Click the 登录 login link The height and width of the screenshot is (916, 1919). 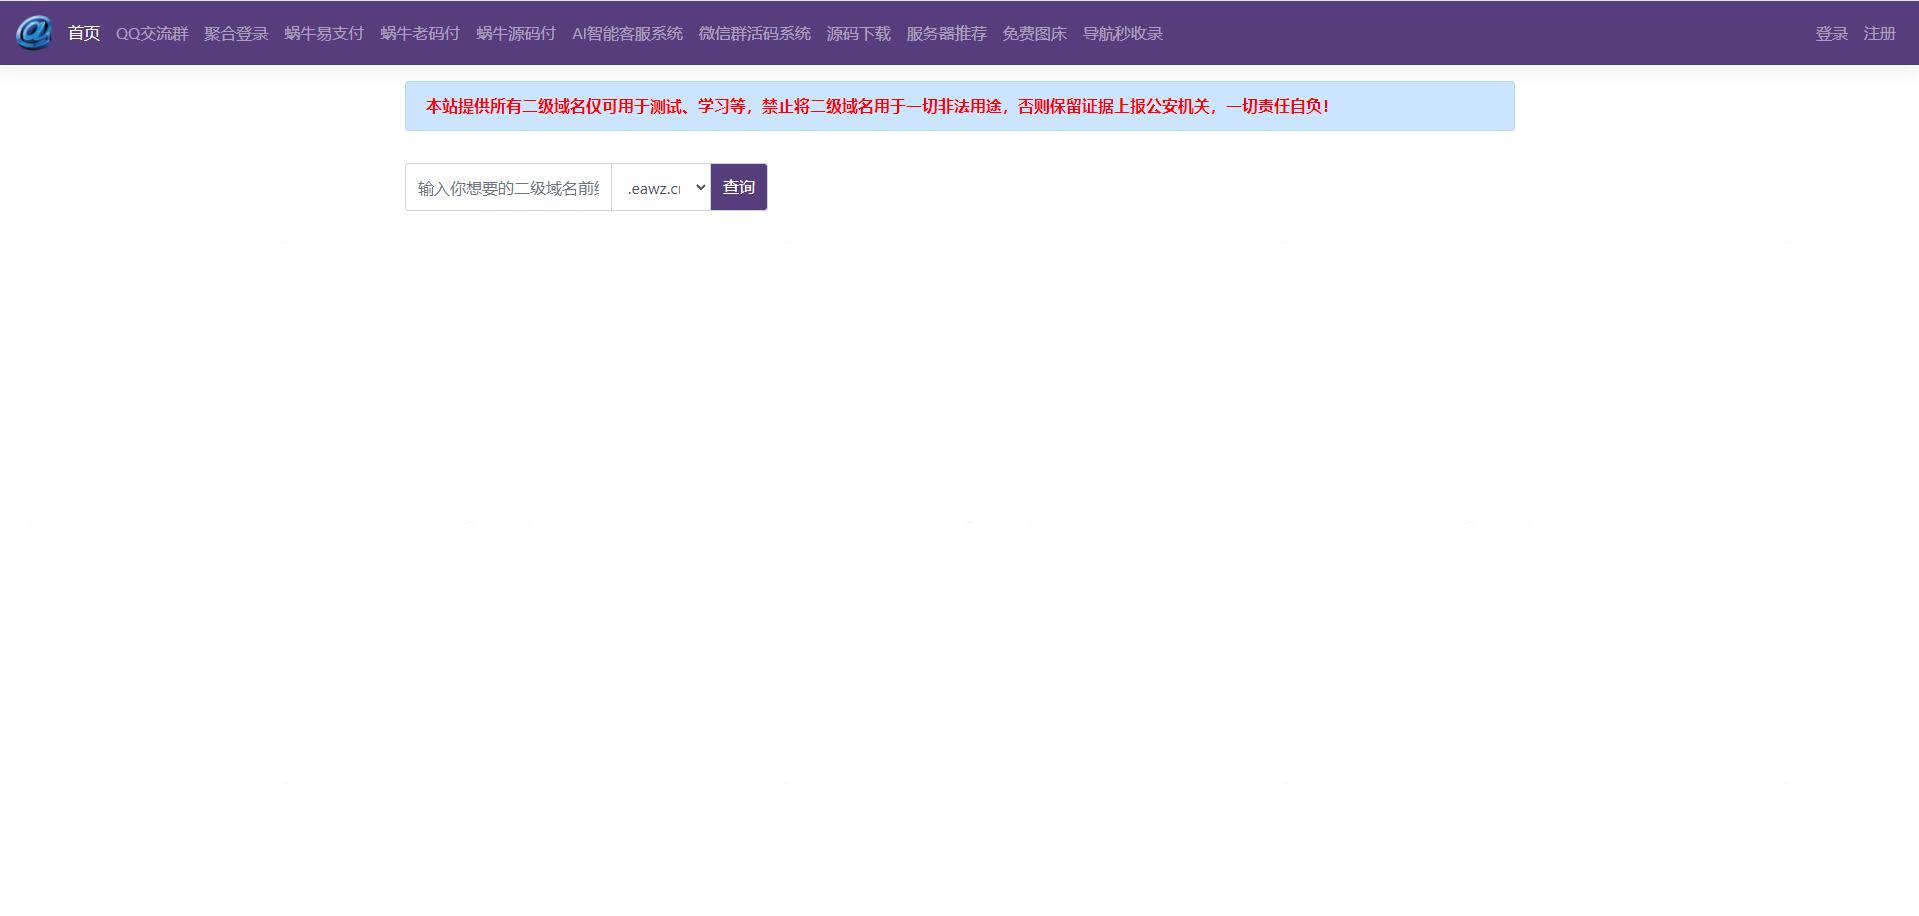tap(1831, 34)
